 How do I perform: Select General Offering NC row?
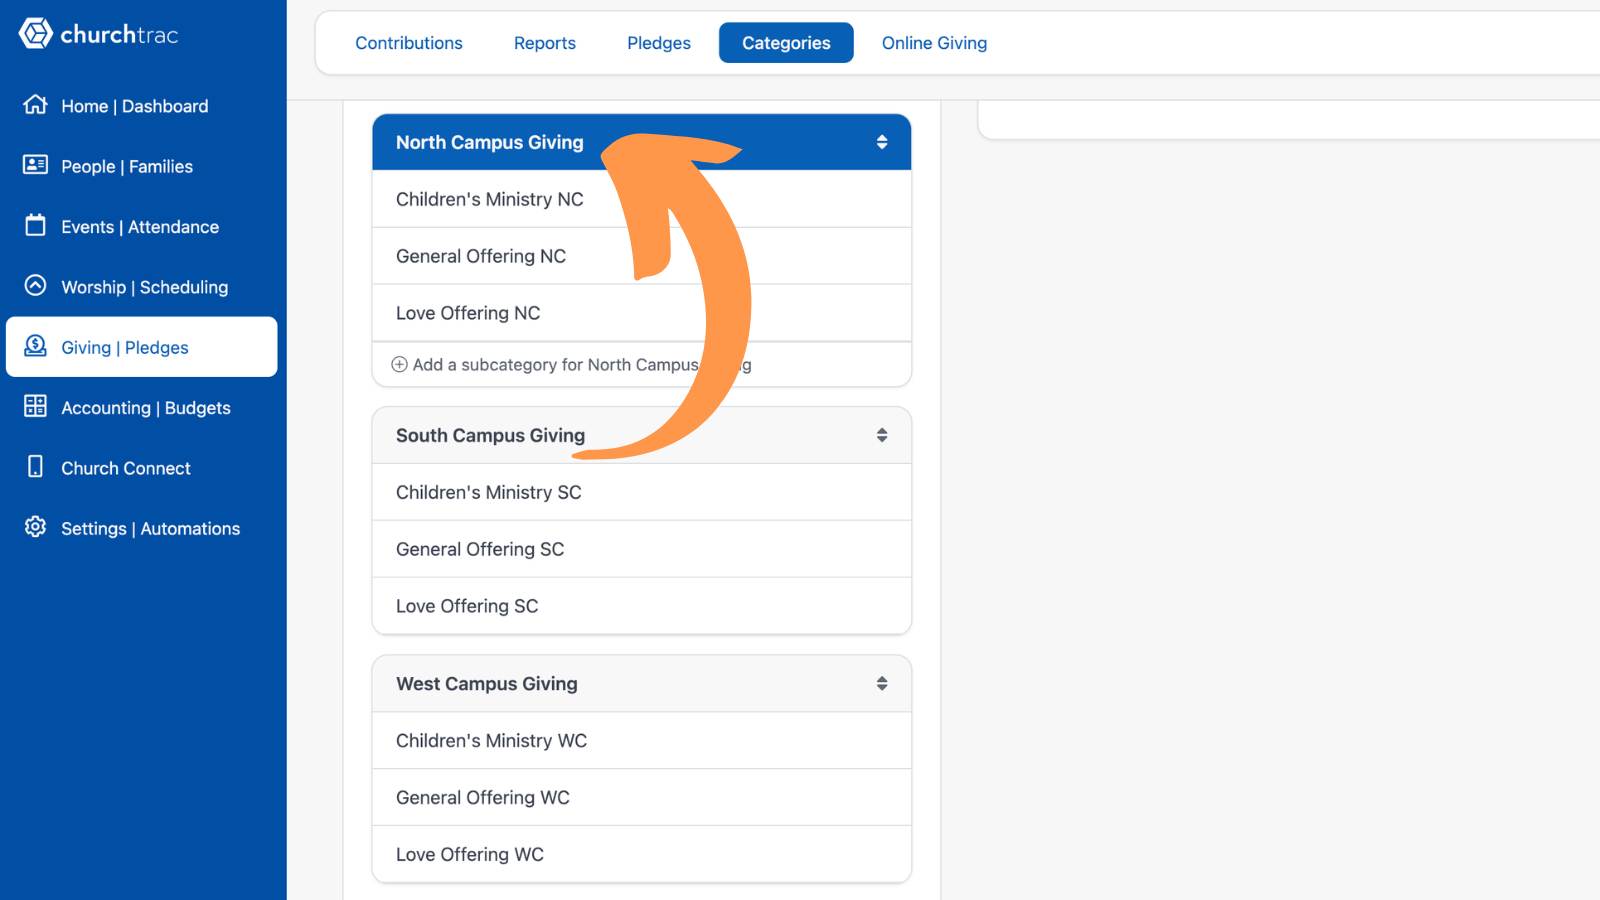(x=642, y=256)
